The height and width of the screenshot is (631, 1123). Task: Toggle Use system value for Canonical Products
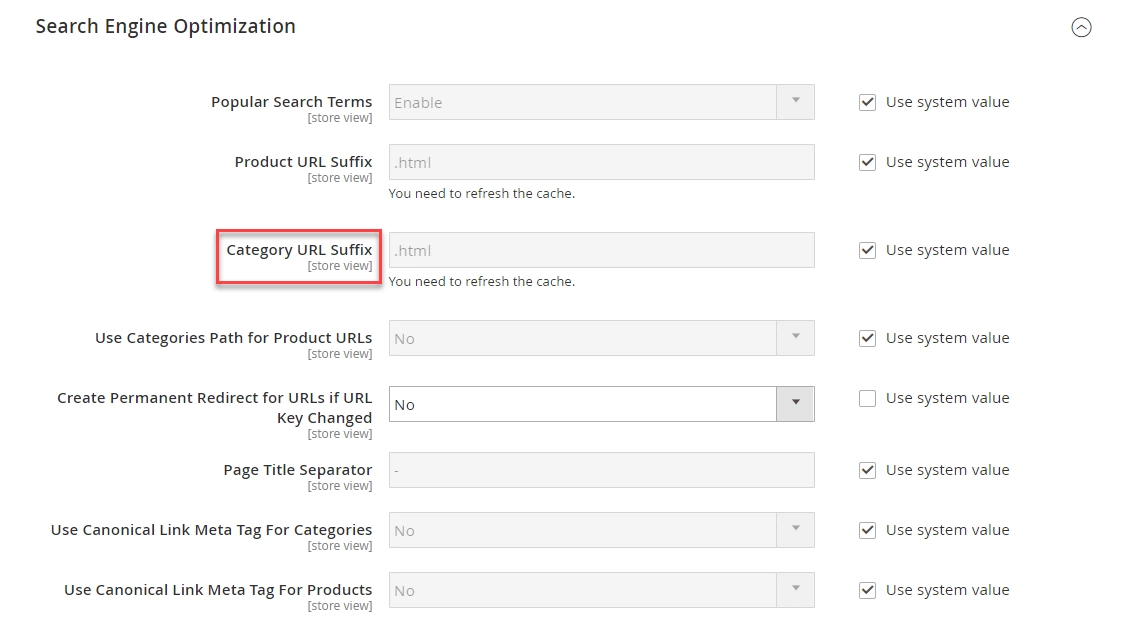(x=867, y=590)
